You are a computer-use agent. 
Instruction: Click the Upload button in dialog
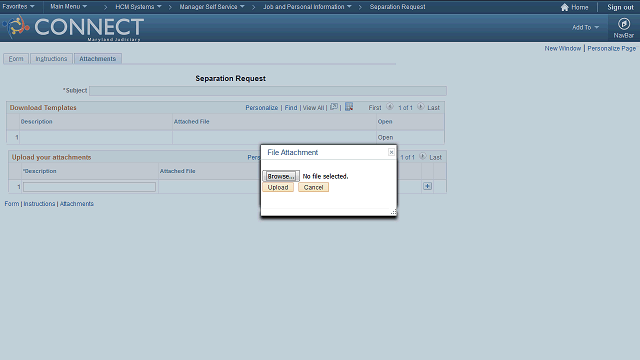(278, 187)
